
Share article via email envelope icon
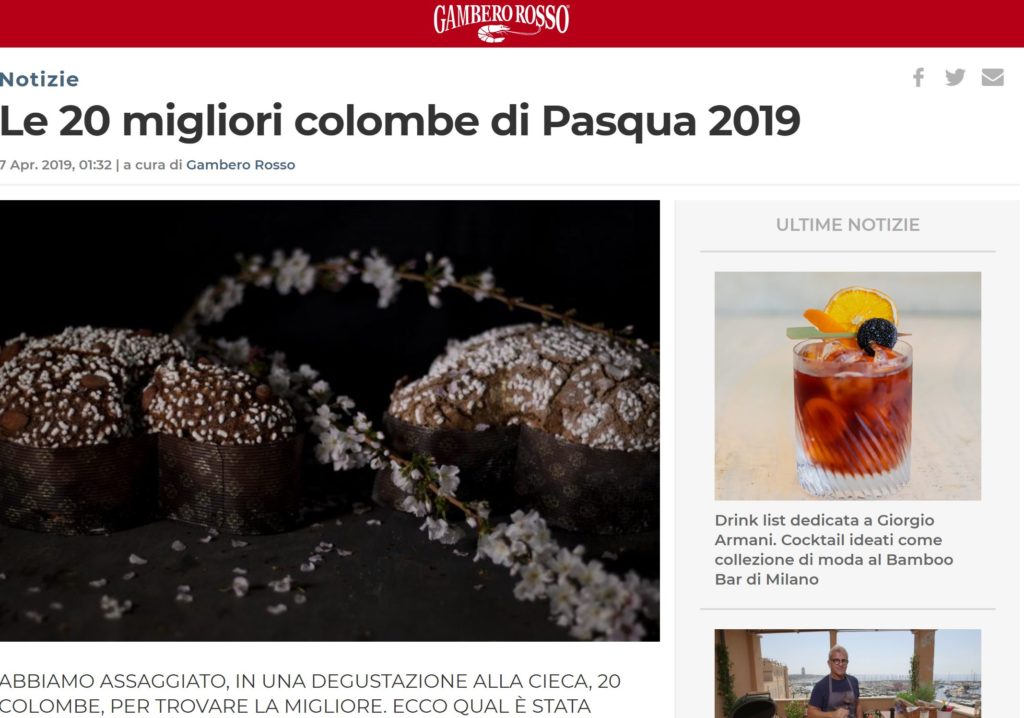993,77
